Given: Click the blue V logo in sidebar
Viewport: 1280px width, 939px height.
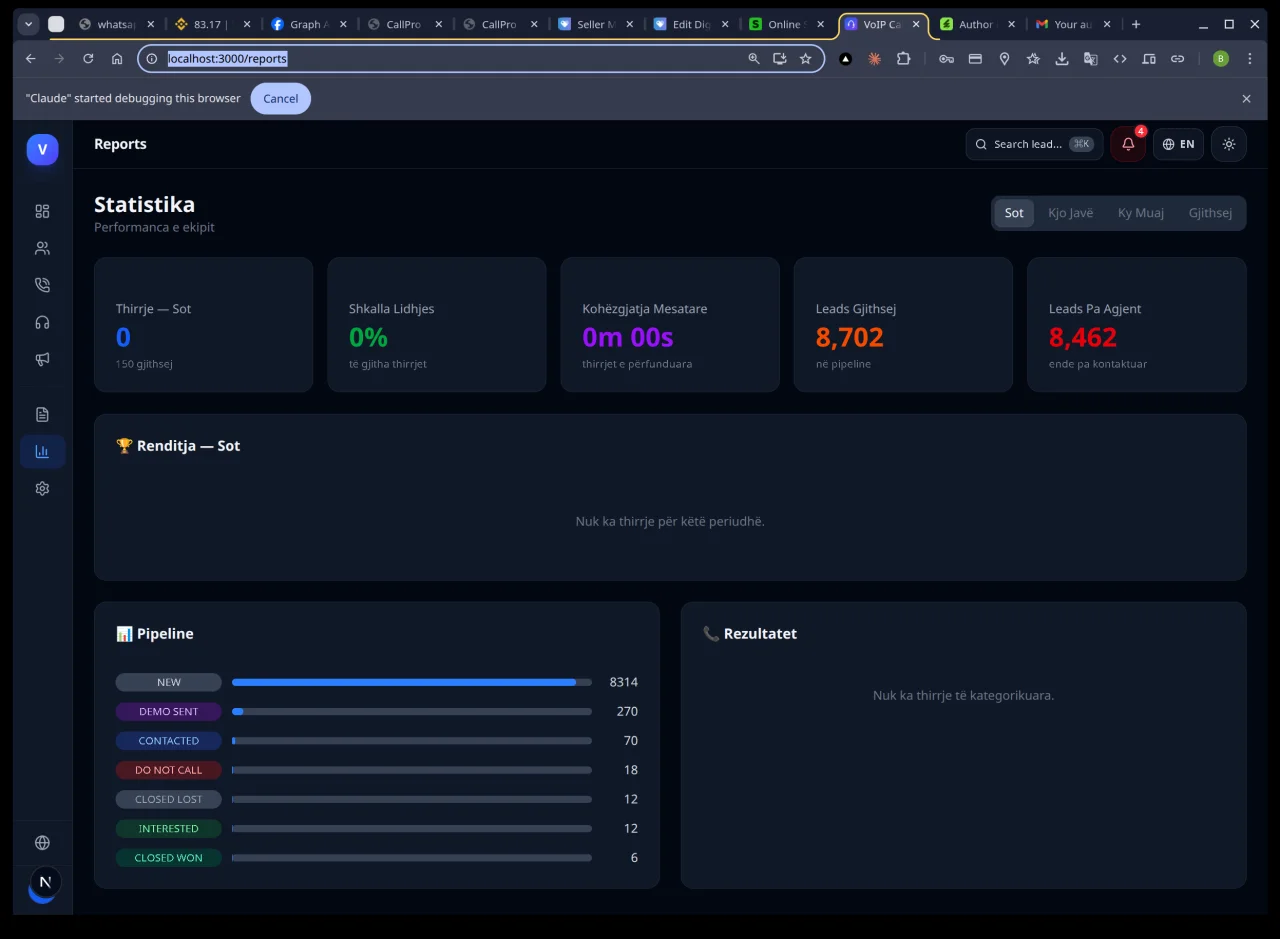Looking at the screenshot, I should (42, 149).
